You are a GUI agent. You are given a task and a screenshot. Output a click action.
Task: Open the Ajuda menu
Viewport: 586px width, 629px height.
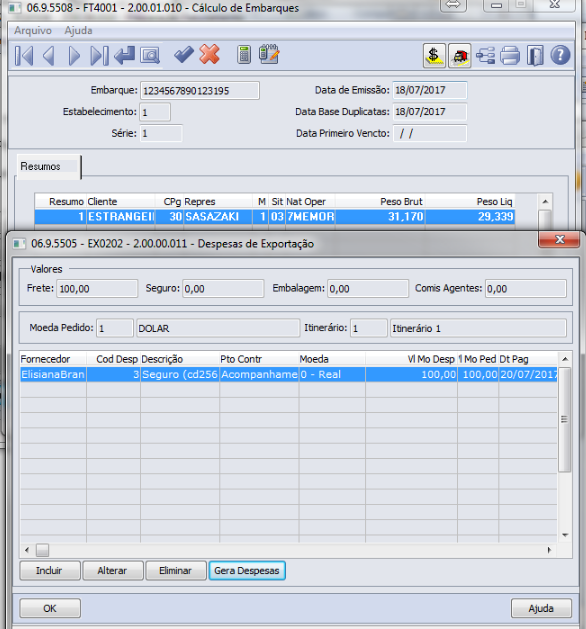pyautogui.click(x=78, y=30)
